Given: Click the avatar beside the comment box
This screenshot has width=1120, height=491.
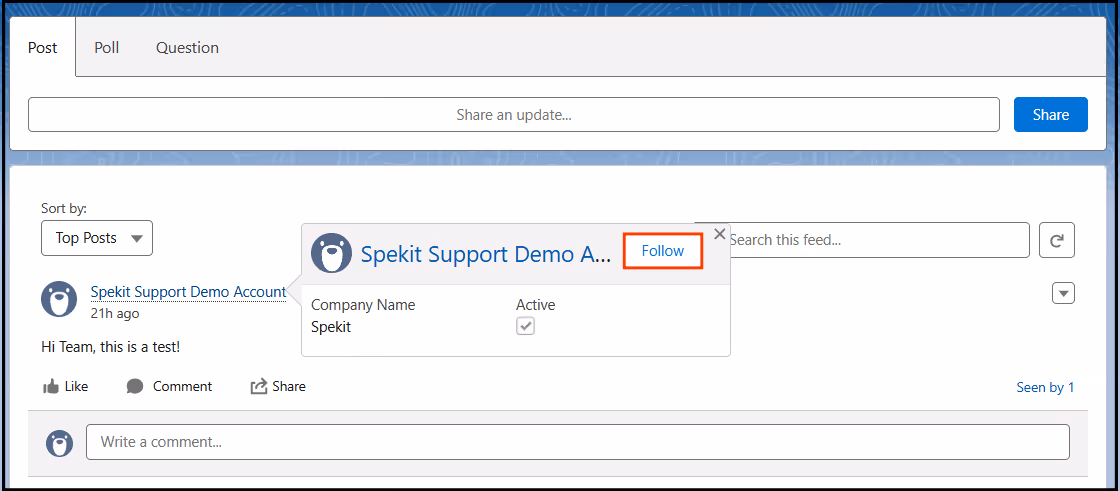Looking at the screenshot, I should 60,443.
